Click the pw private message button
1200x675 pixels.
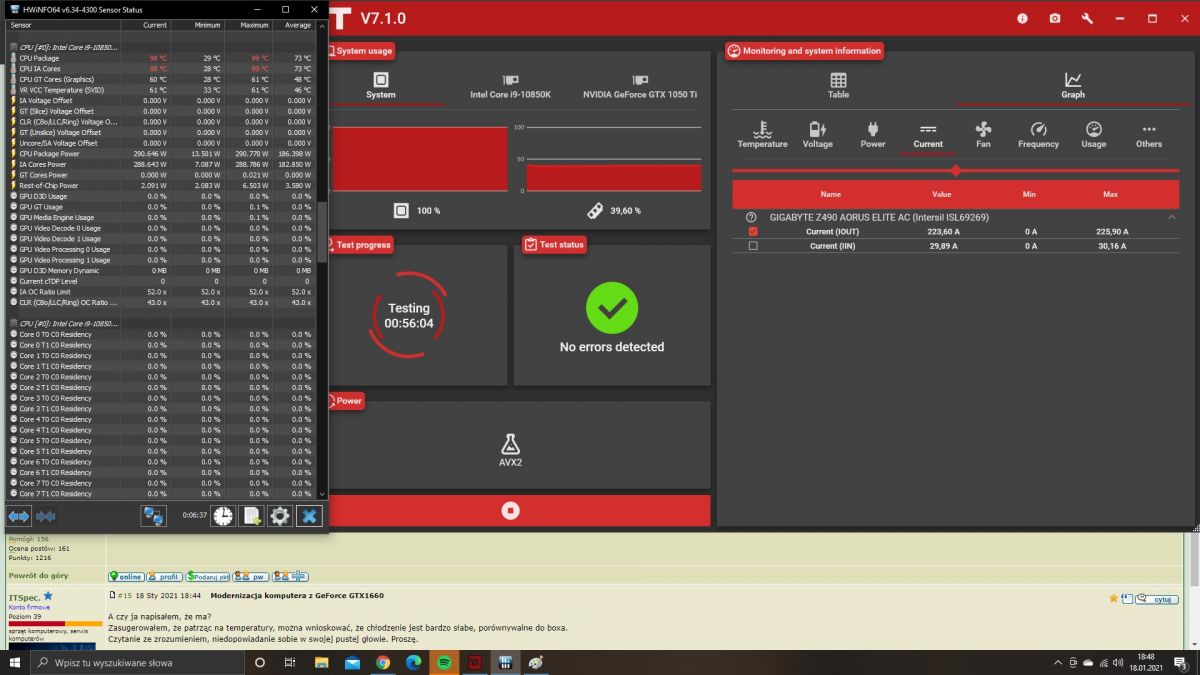click(x=251, y=577)
